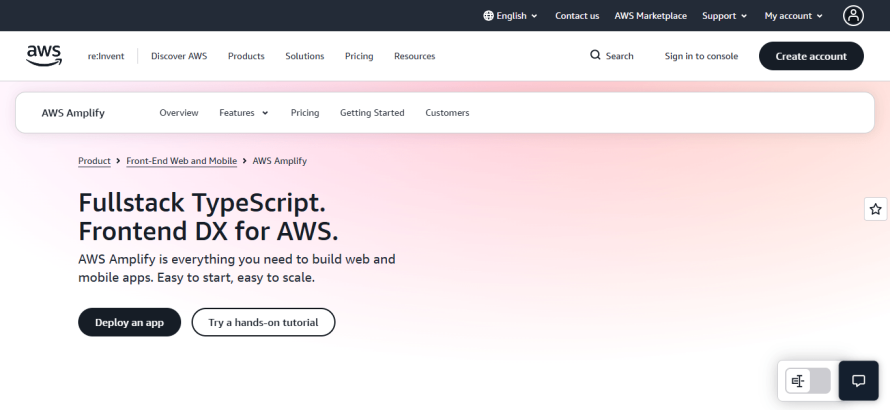Open the chat bubble icon
Image resolution: width=890 pixels, height=410 pixels.
pos(858,380)
